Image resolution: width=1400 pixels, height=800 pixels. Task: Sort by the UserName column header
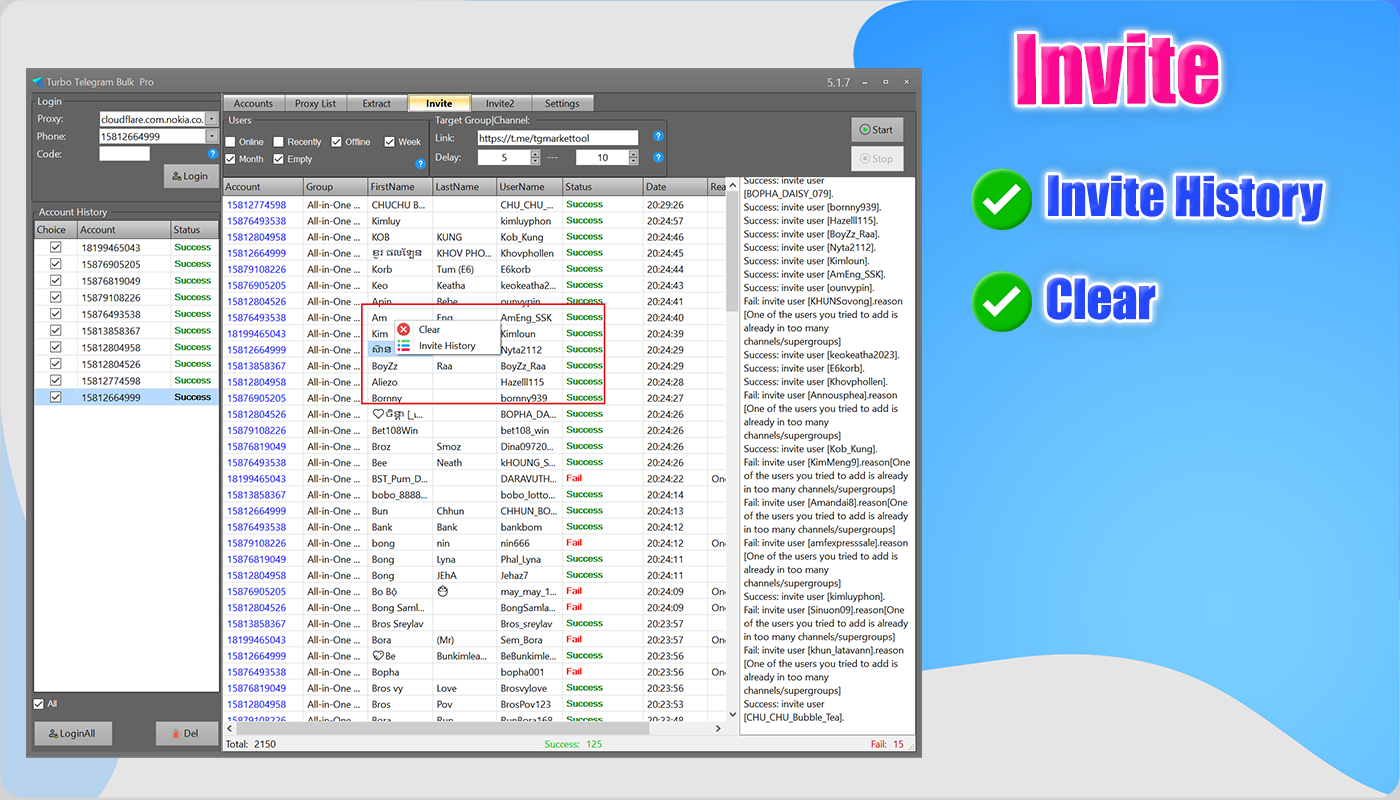click(x=529, y=187)
